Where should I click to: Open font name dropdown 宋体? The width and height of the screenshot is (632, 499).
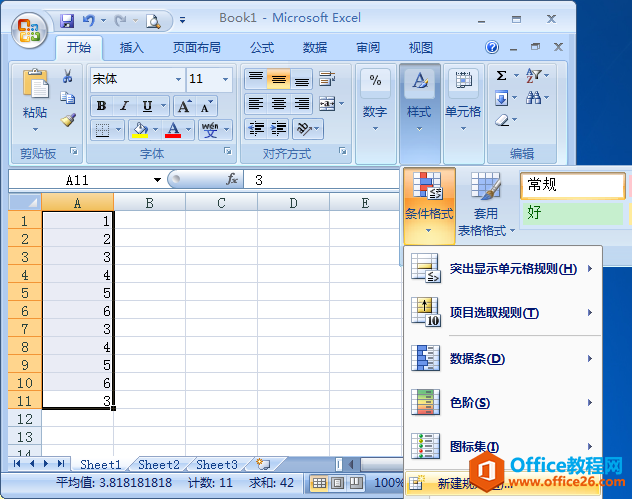[178, 79]
